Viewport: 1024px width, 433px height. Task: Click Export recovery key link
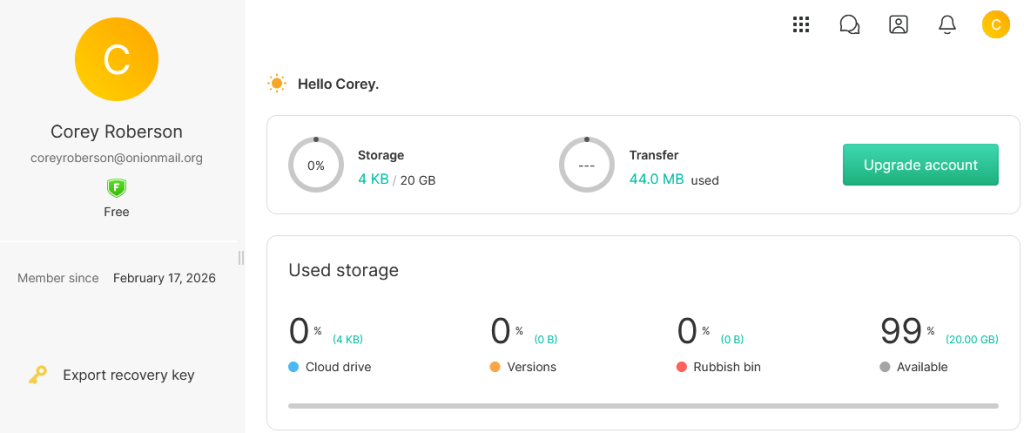coord(128,375)
